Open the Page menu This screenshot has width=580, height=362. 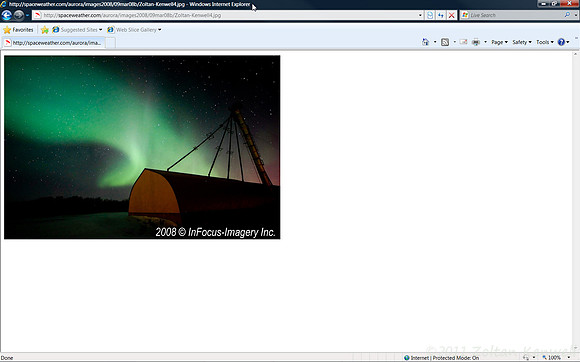tap(499, 42)
